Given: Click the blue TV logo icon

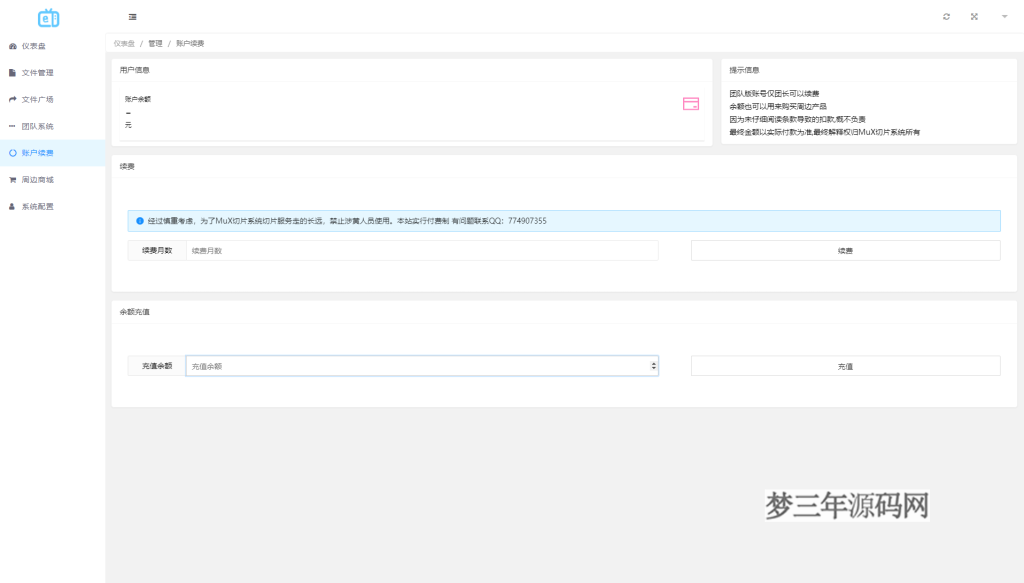Looking at the screenshot, I should (48, 17).
